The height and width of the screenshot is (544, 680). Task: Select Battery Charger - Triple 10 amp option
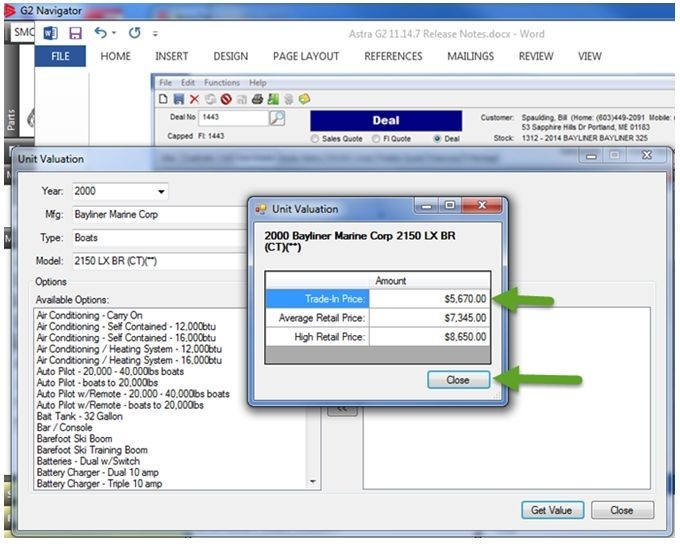[100, 484]
